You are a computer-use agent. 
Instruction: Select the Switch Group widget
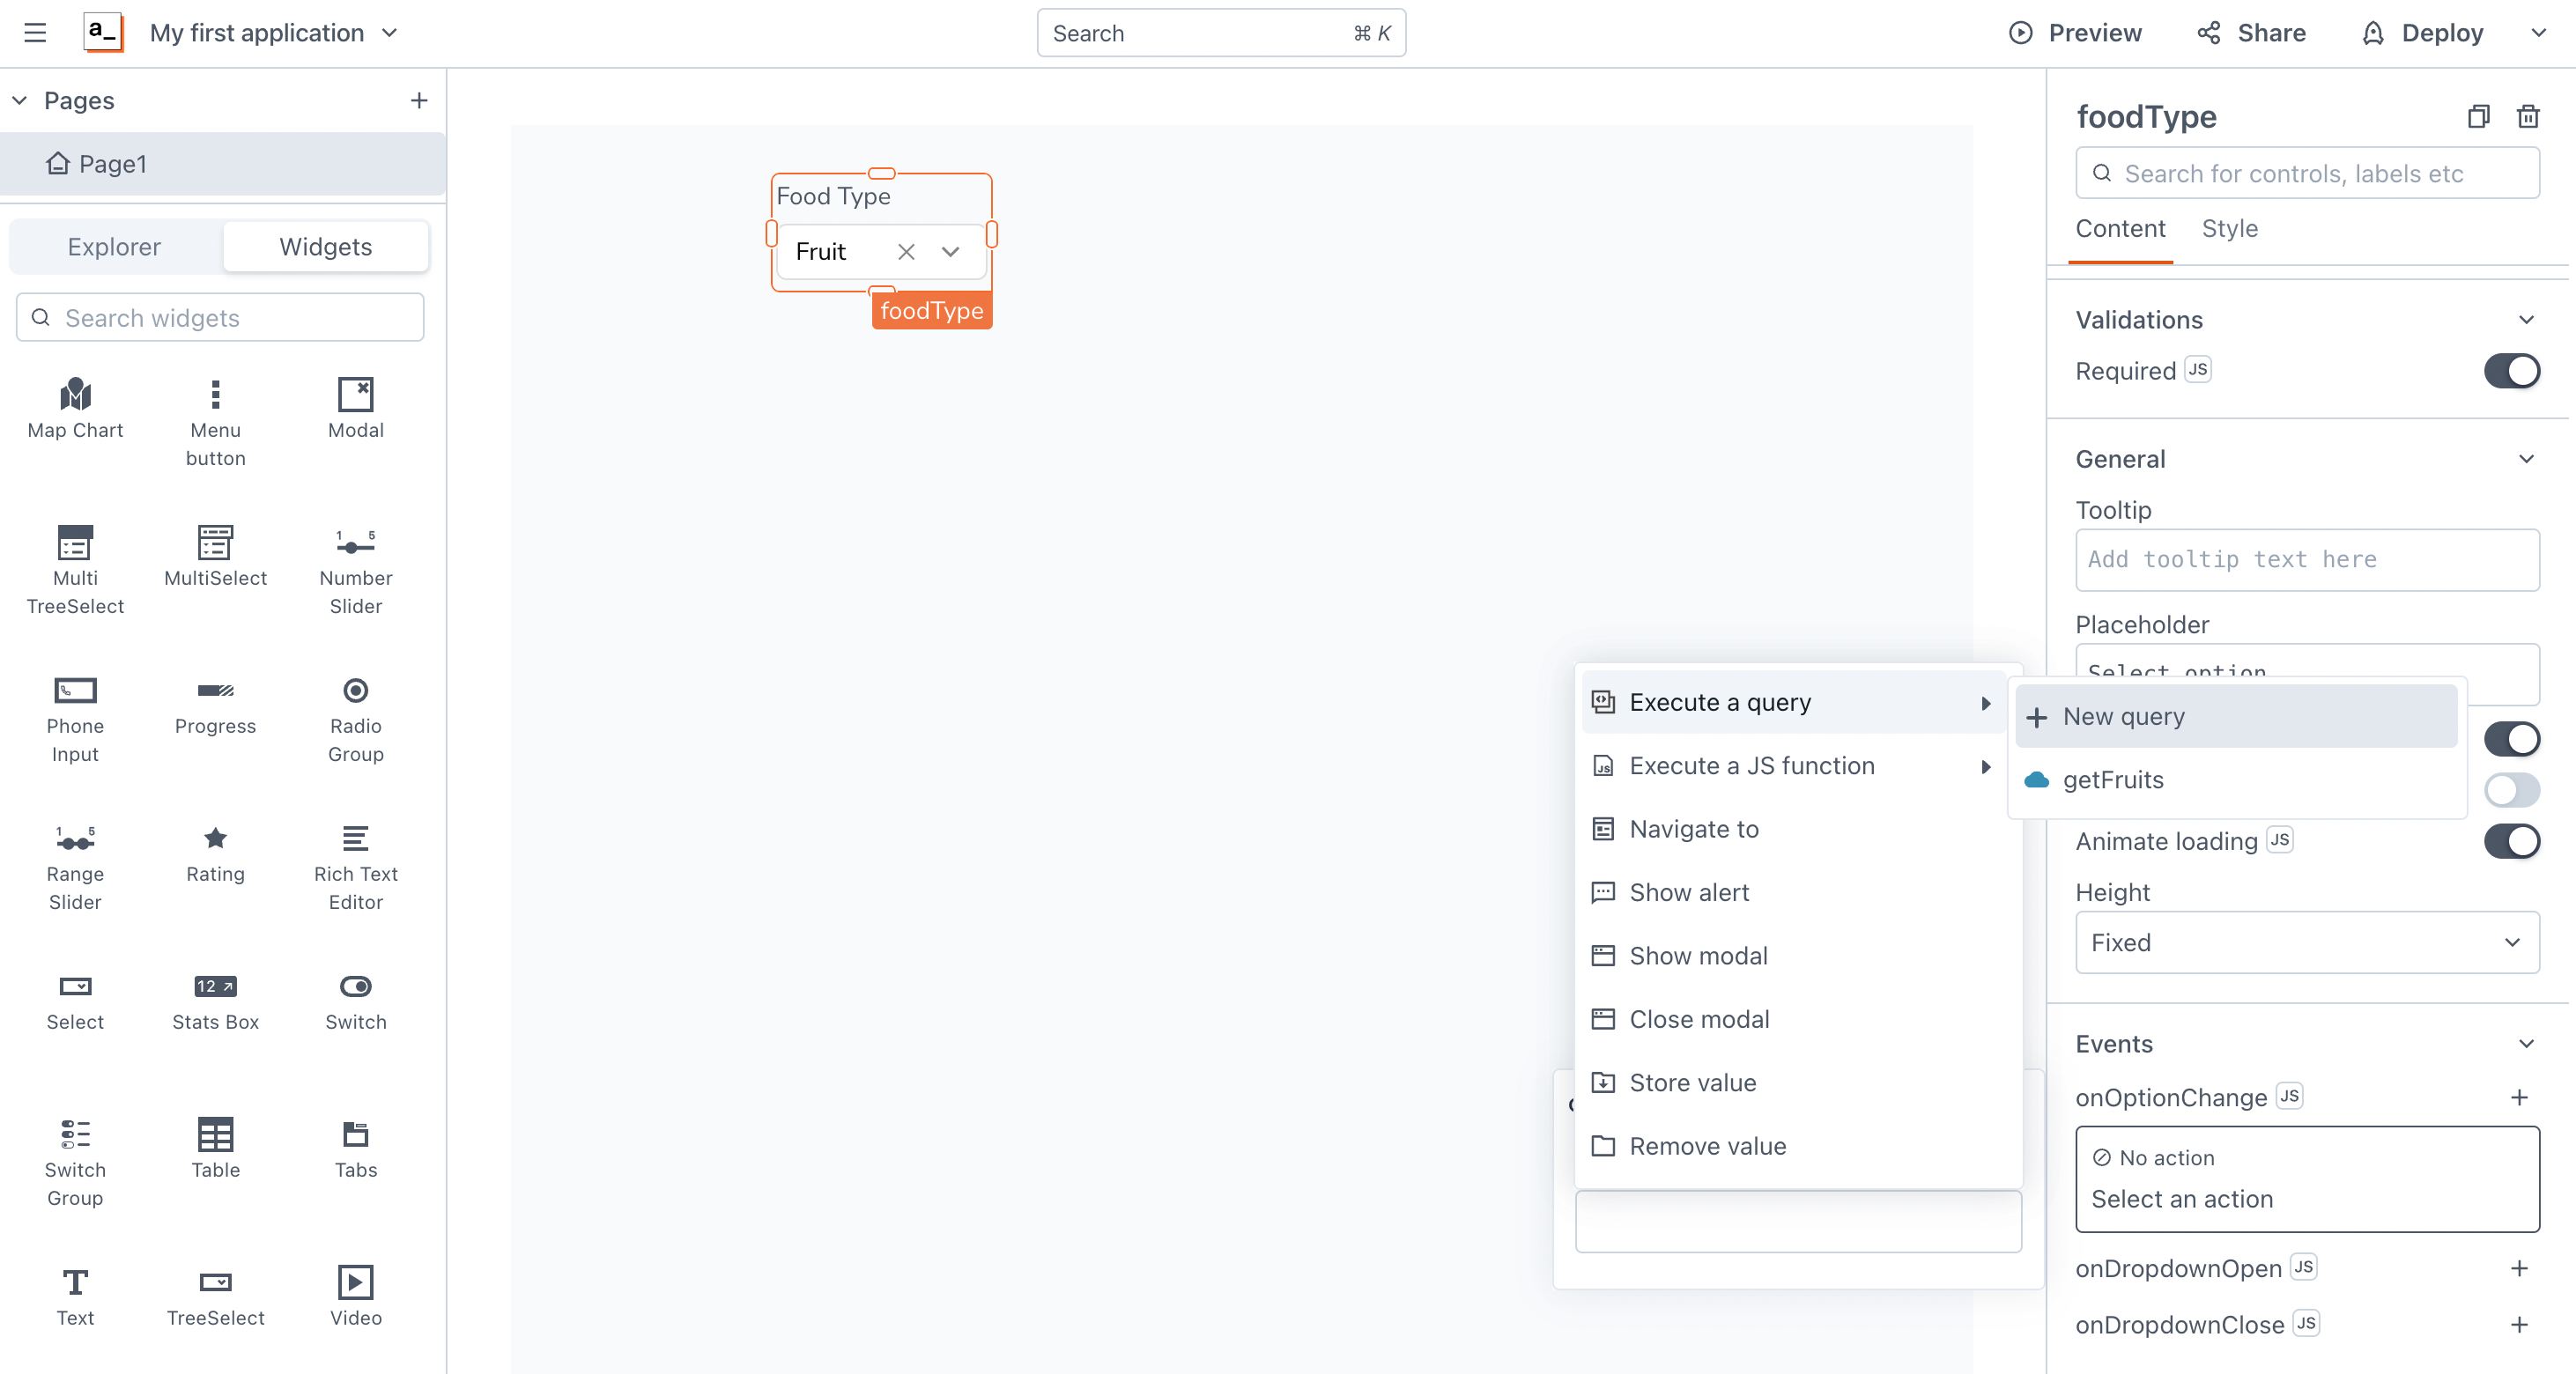[x=75, y=1163]
